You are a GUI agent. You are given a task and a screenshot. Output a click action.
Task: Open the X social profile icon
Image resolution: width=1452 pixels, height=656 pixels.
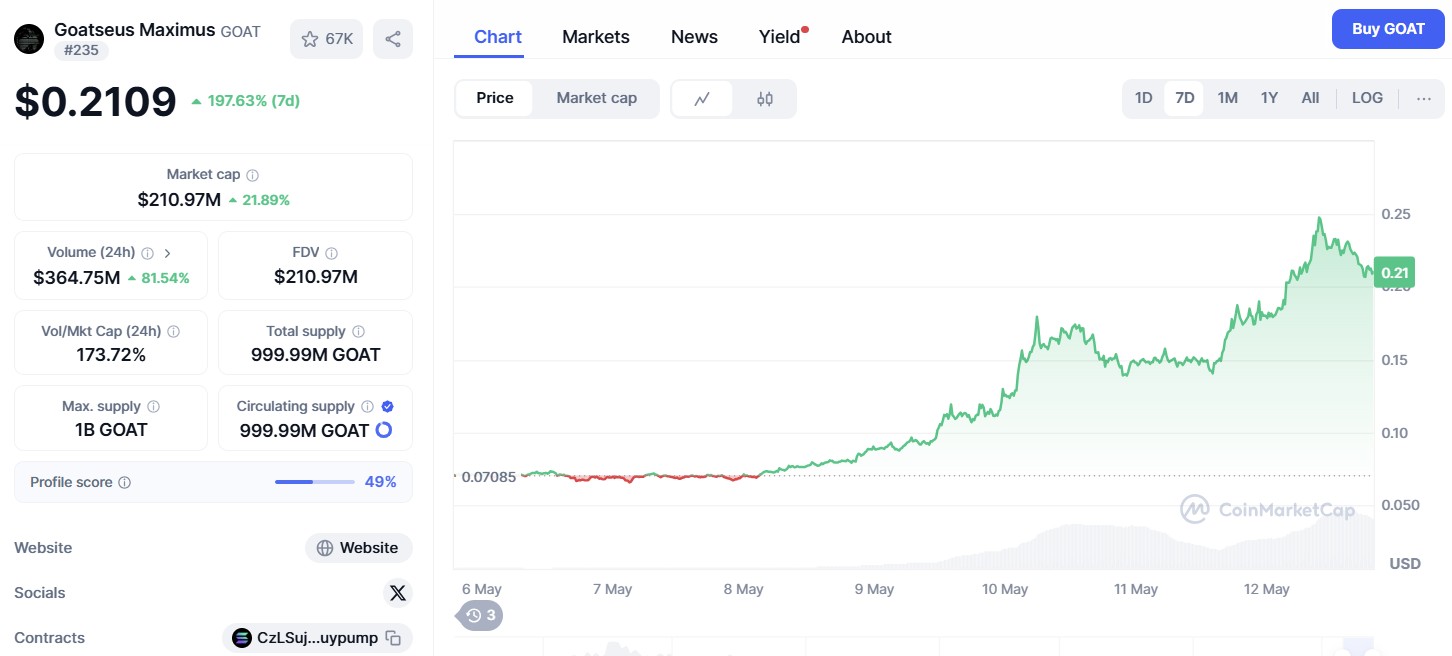pos(397,593)
